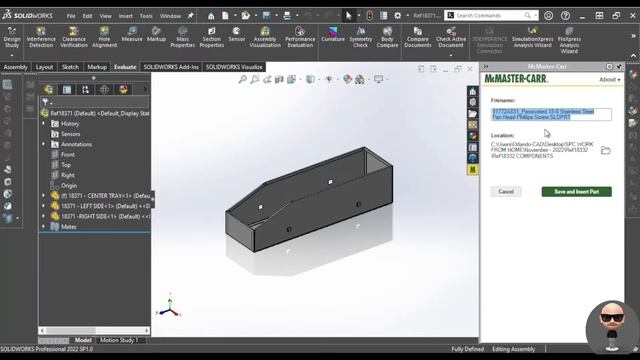
Task: Run Performance Evaluation
Action: 300,38
